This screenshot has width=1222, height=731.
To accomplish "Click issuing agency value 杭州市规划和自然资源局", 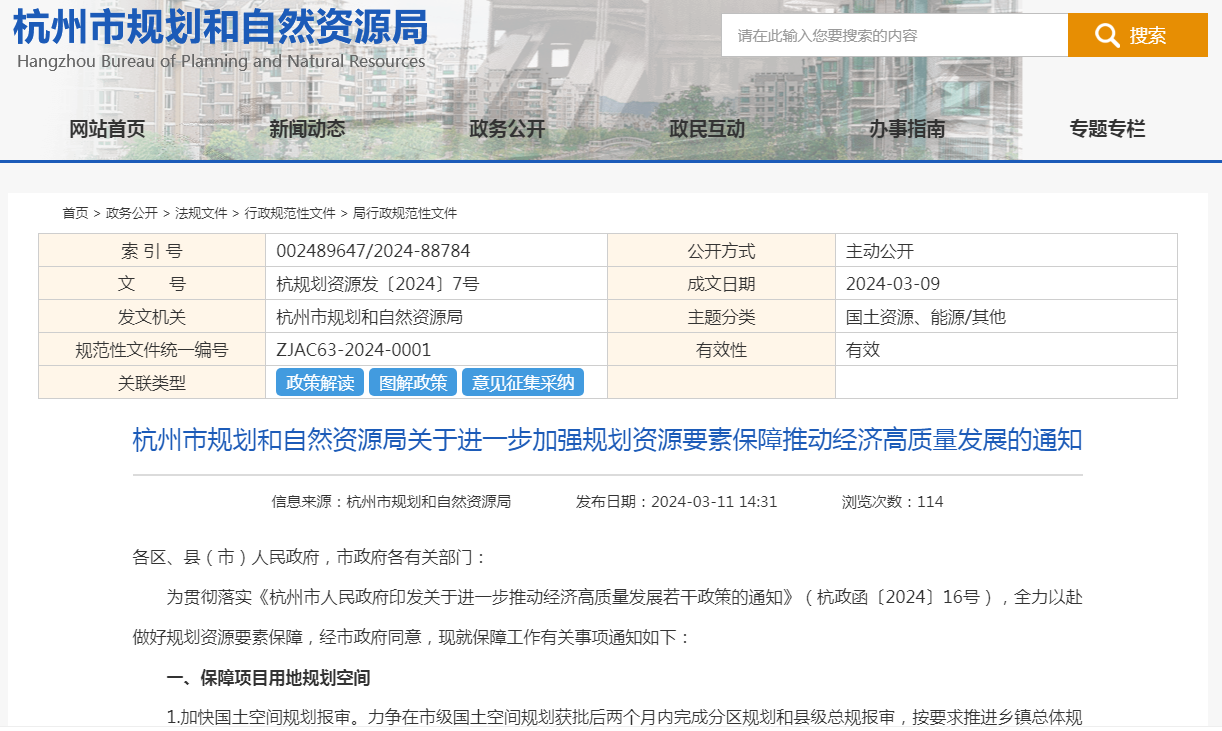I will coord(369,317).
